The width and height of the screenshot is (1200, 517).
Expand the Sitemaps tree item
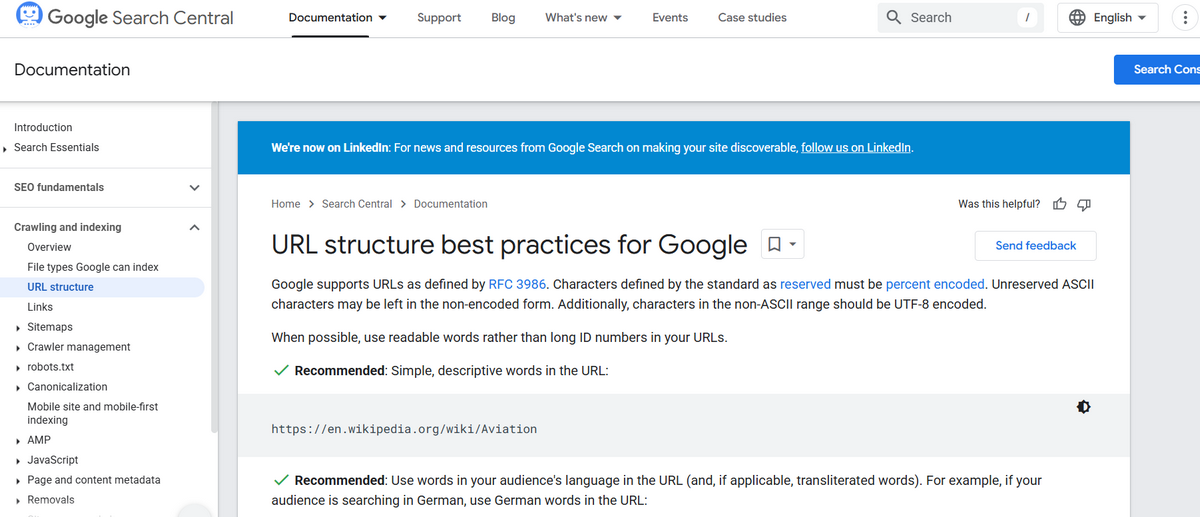click(x=19, y=328)
